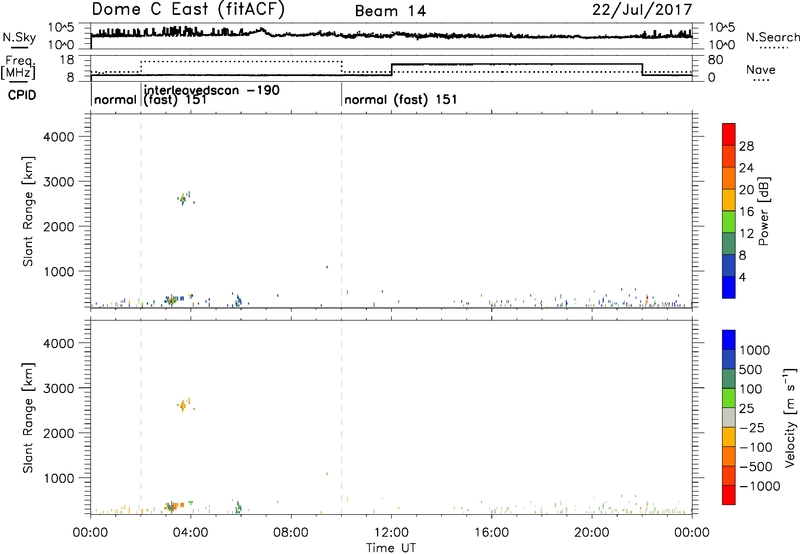
Task: Click the "CPID" row label
Action: pos(22,95)
